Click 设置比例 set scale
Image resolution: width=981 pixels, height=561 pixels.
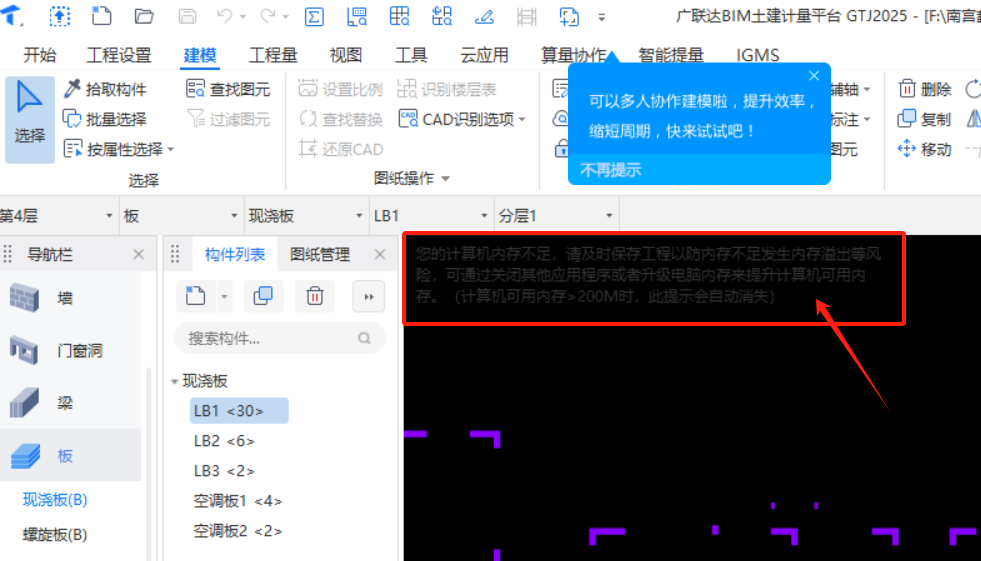coord(340,89)
